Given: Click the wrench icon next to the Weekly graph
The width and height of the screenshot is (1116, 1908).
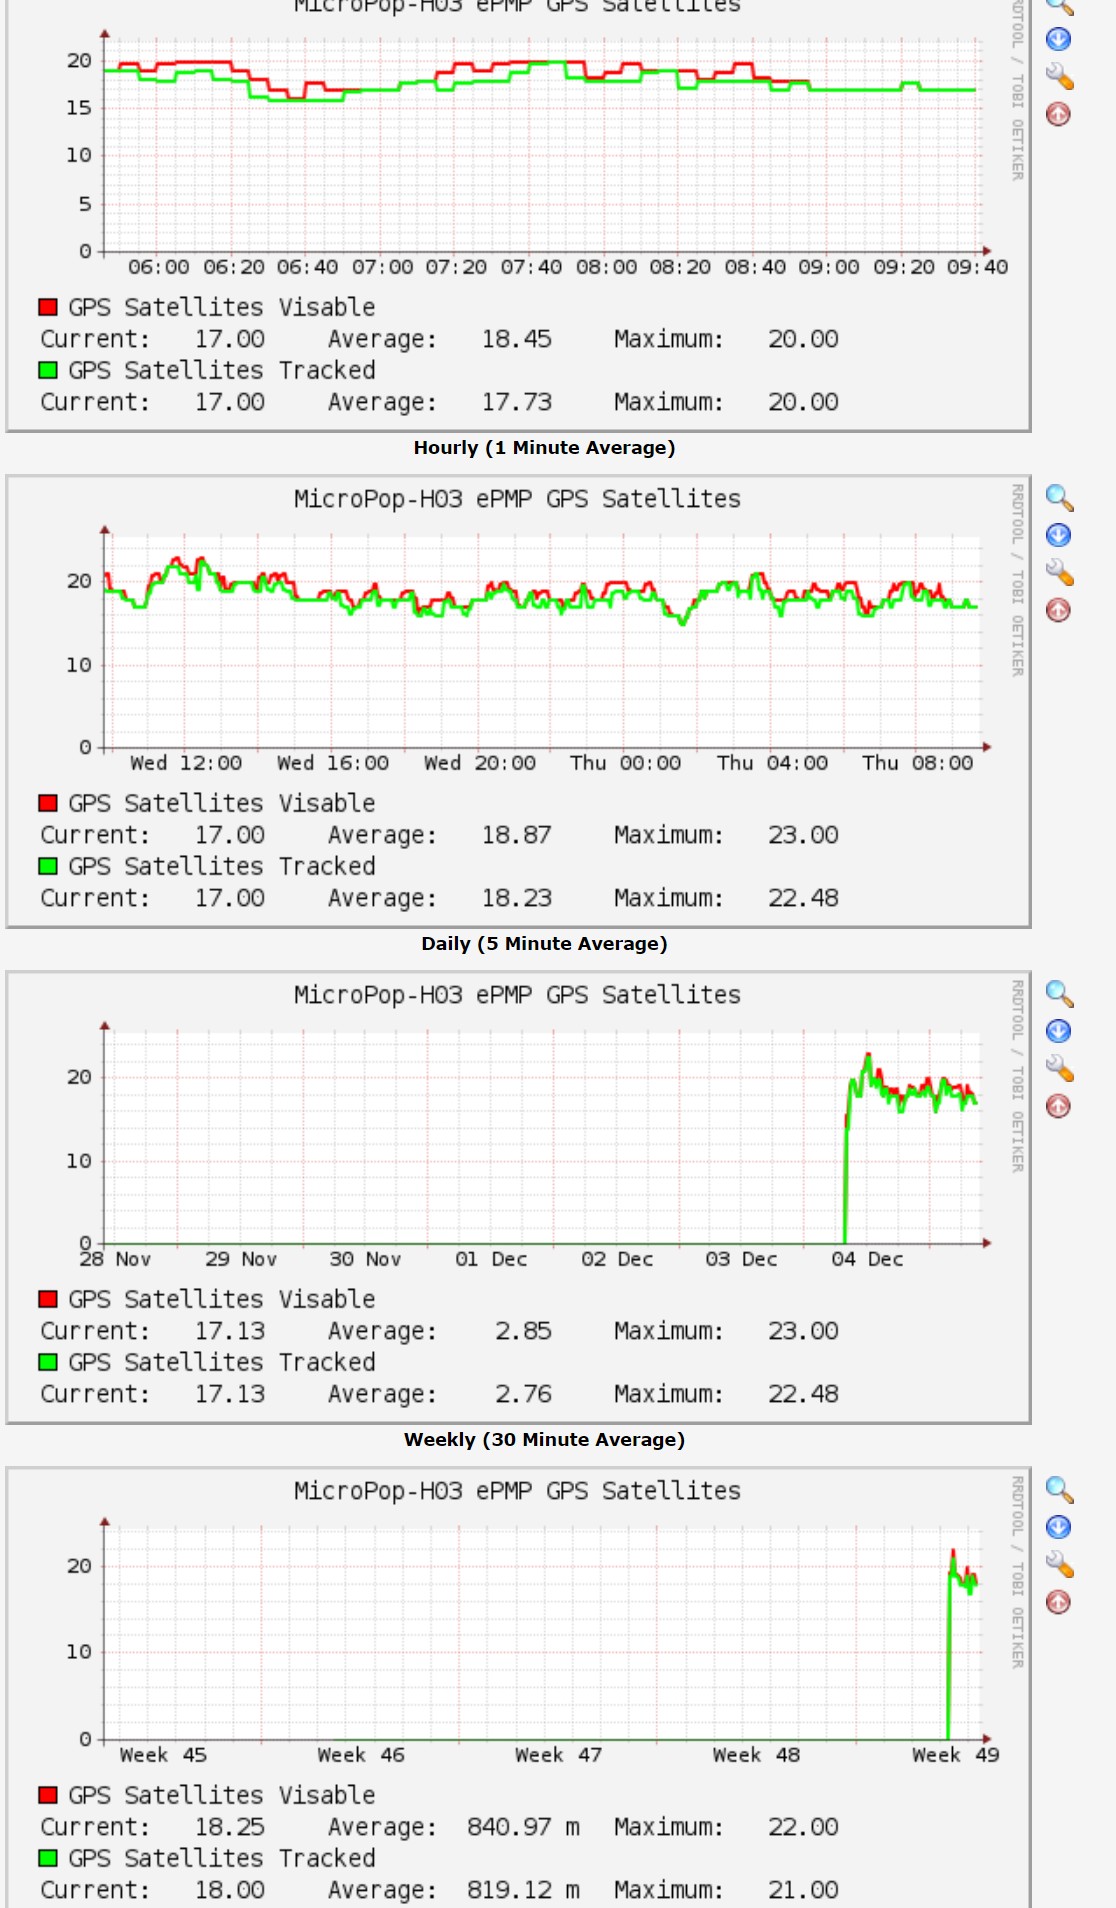Looking at the screenshot, I should click(1059, 1069).
